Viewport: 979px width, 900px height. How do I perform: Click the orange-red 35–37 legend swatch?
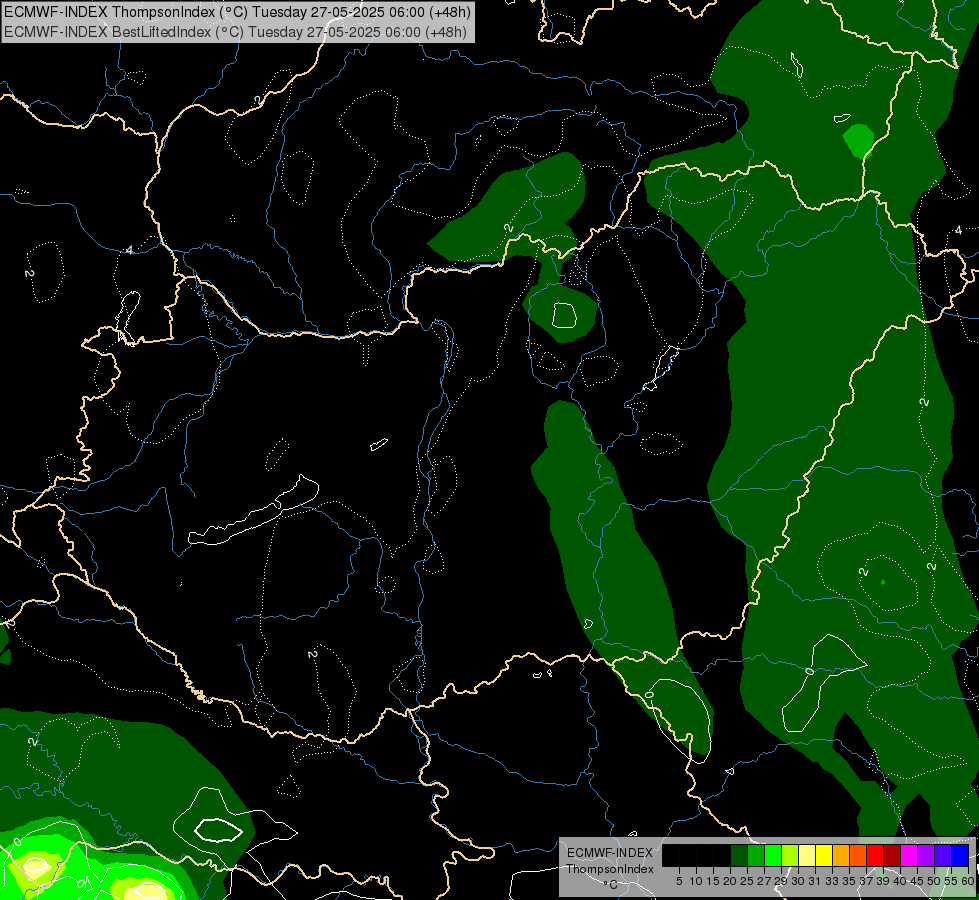[858, 855]
